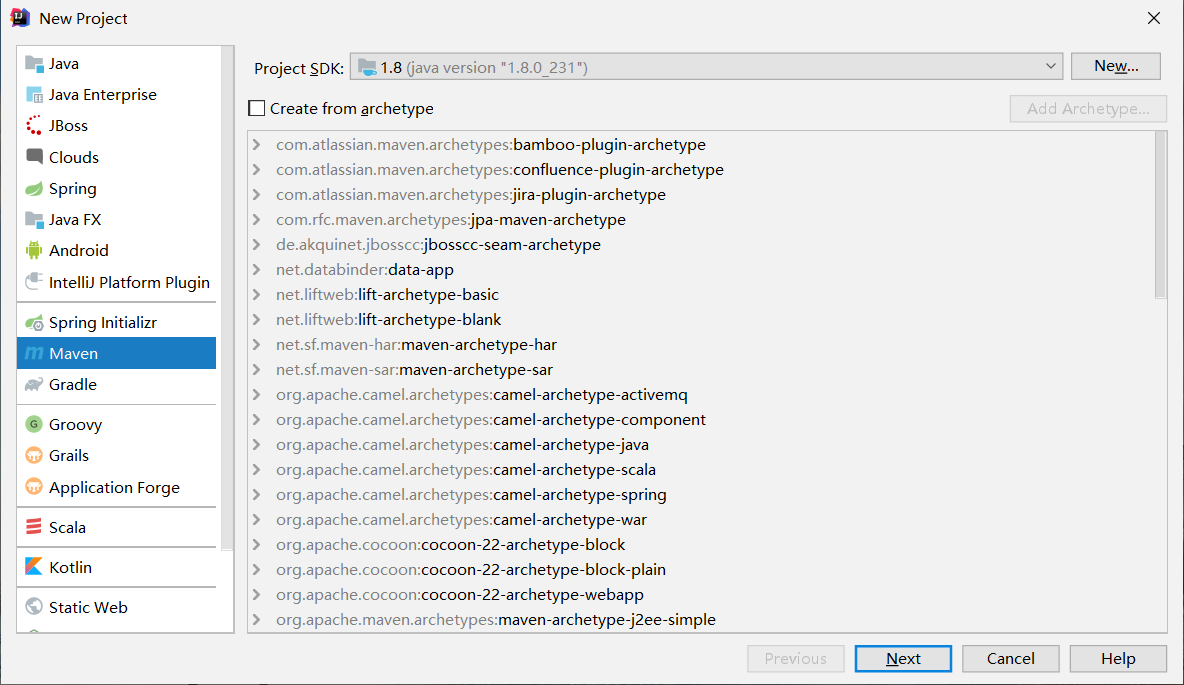
Task: Close the New Project dialog
Action: click(1154, 18)
